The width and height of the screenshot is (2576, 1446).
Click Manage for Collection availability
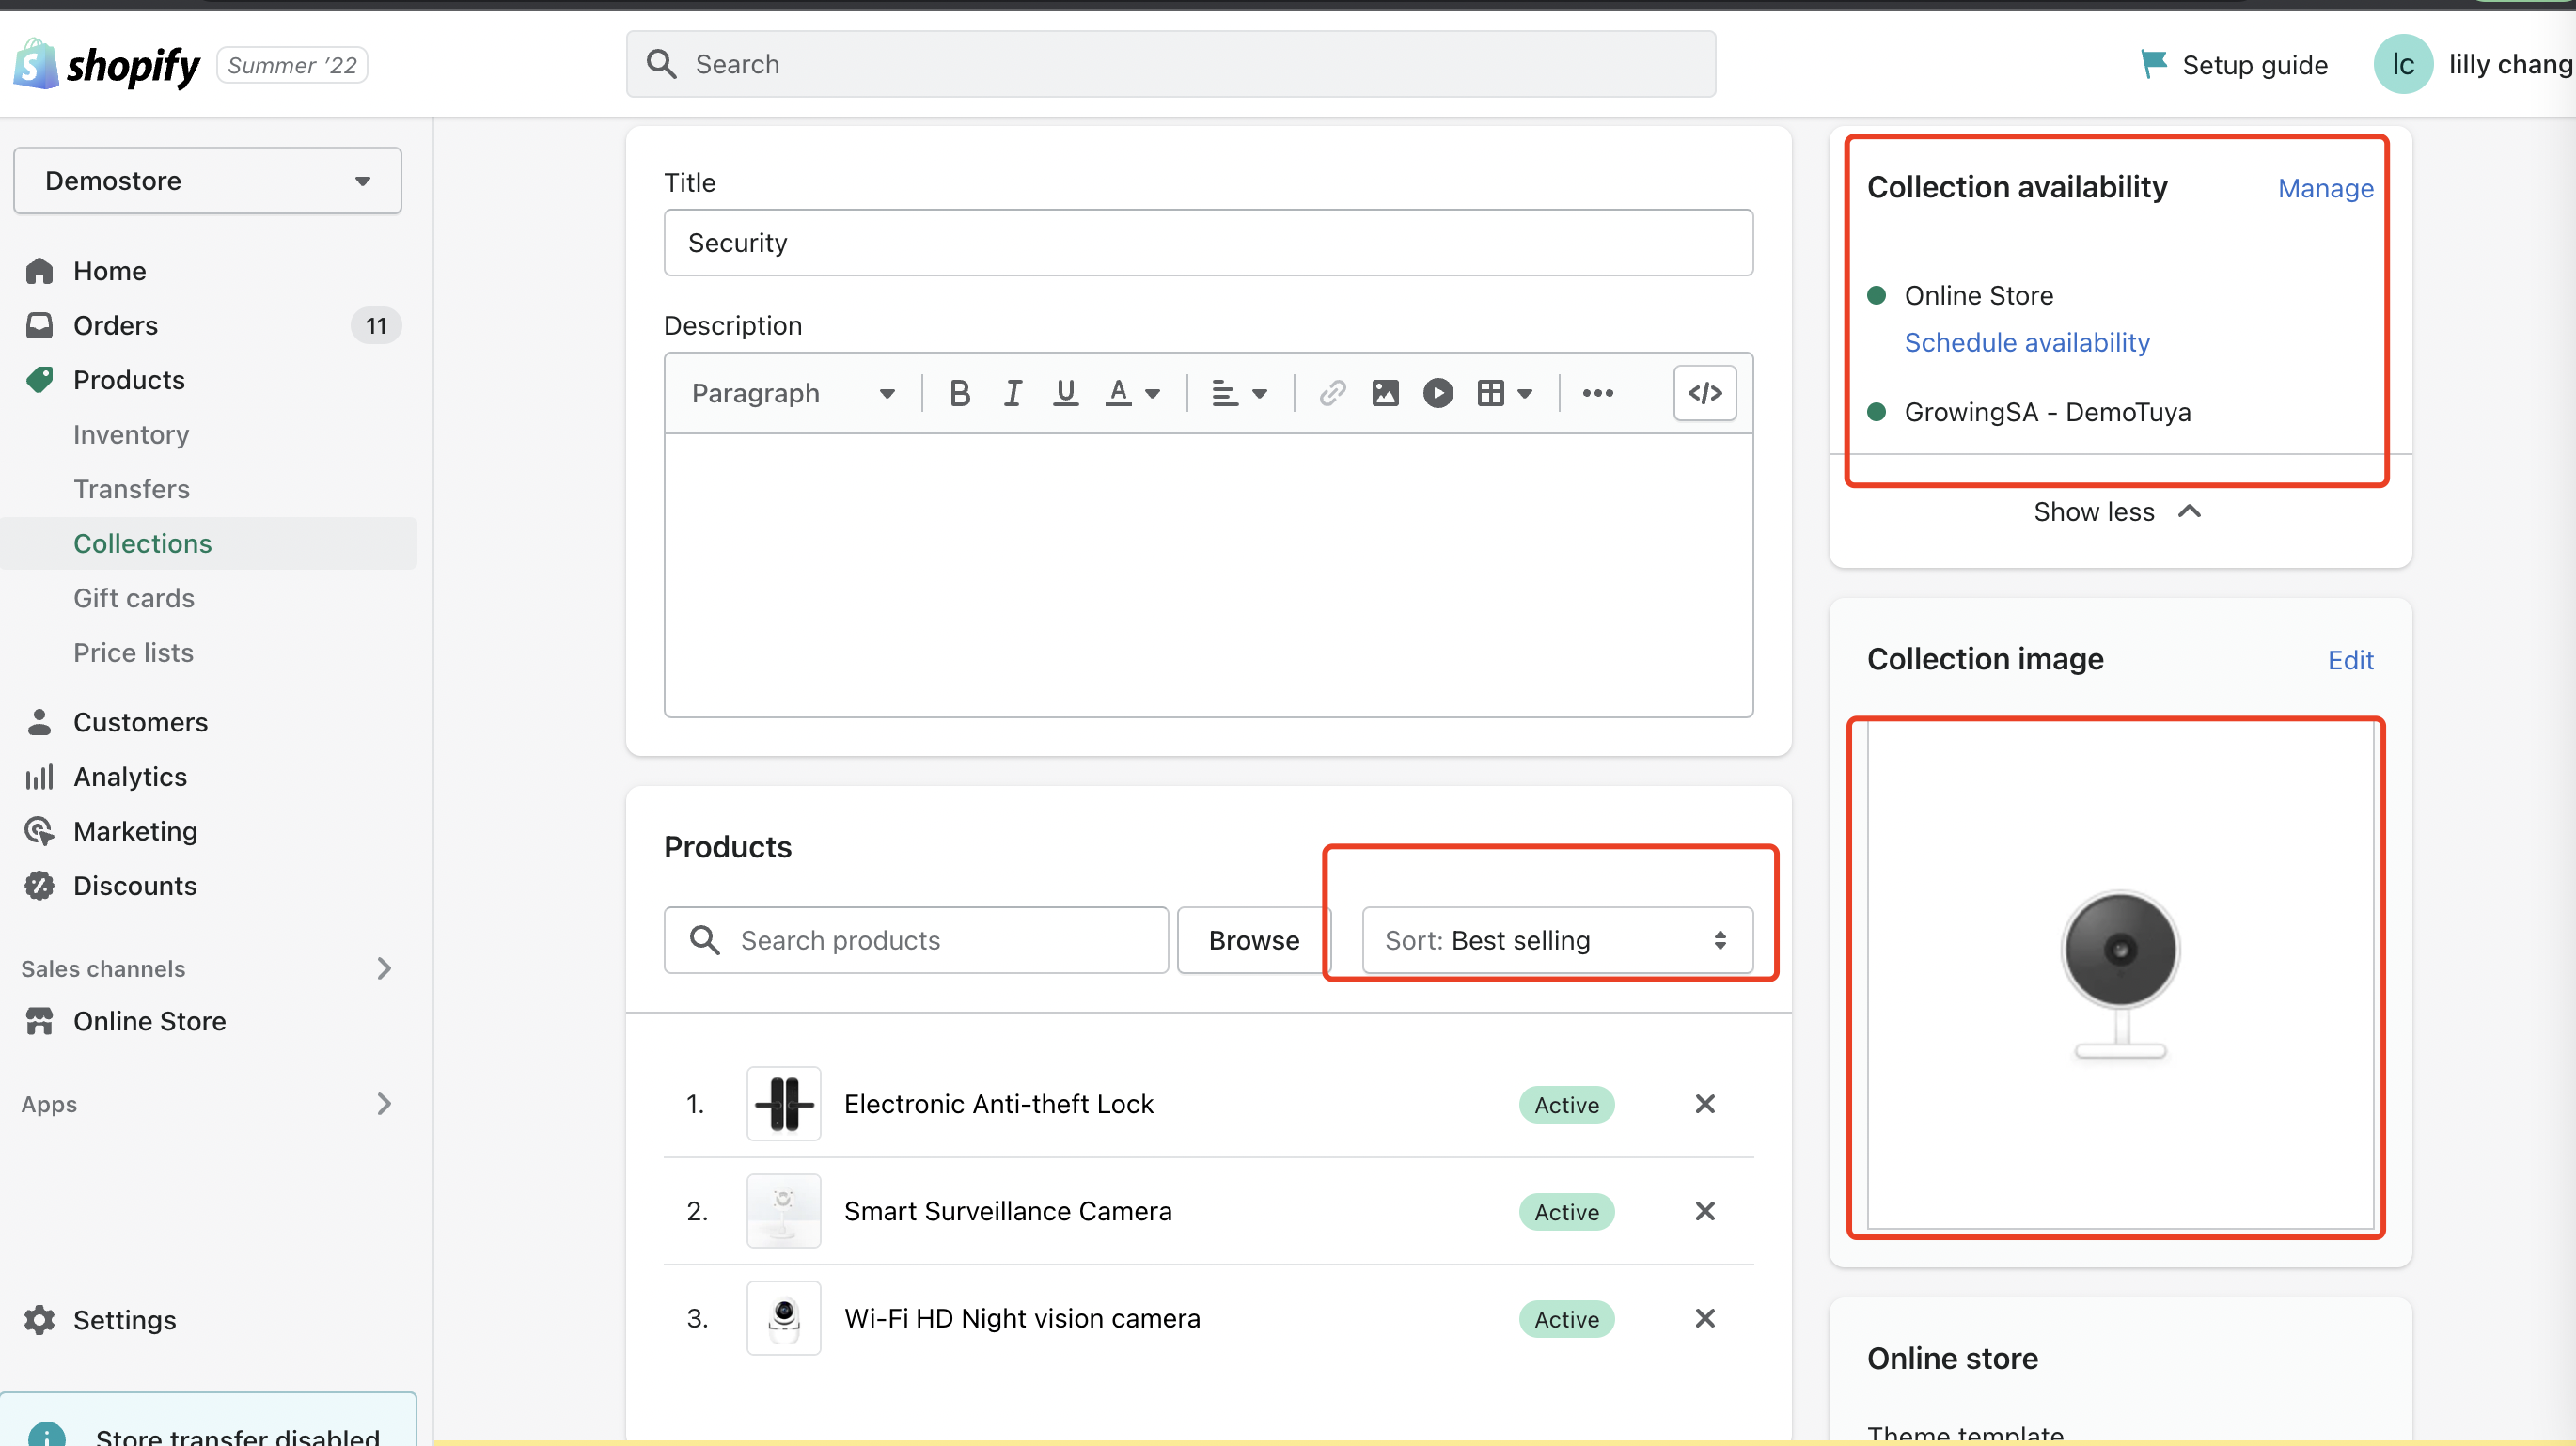coord(2324,188)
